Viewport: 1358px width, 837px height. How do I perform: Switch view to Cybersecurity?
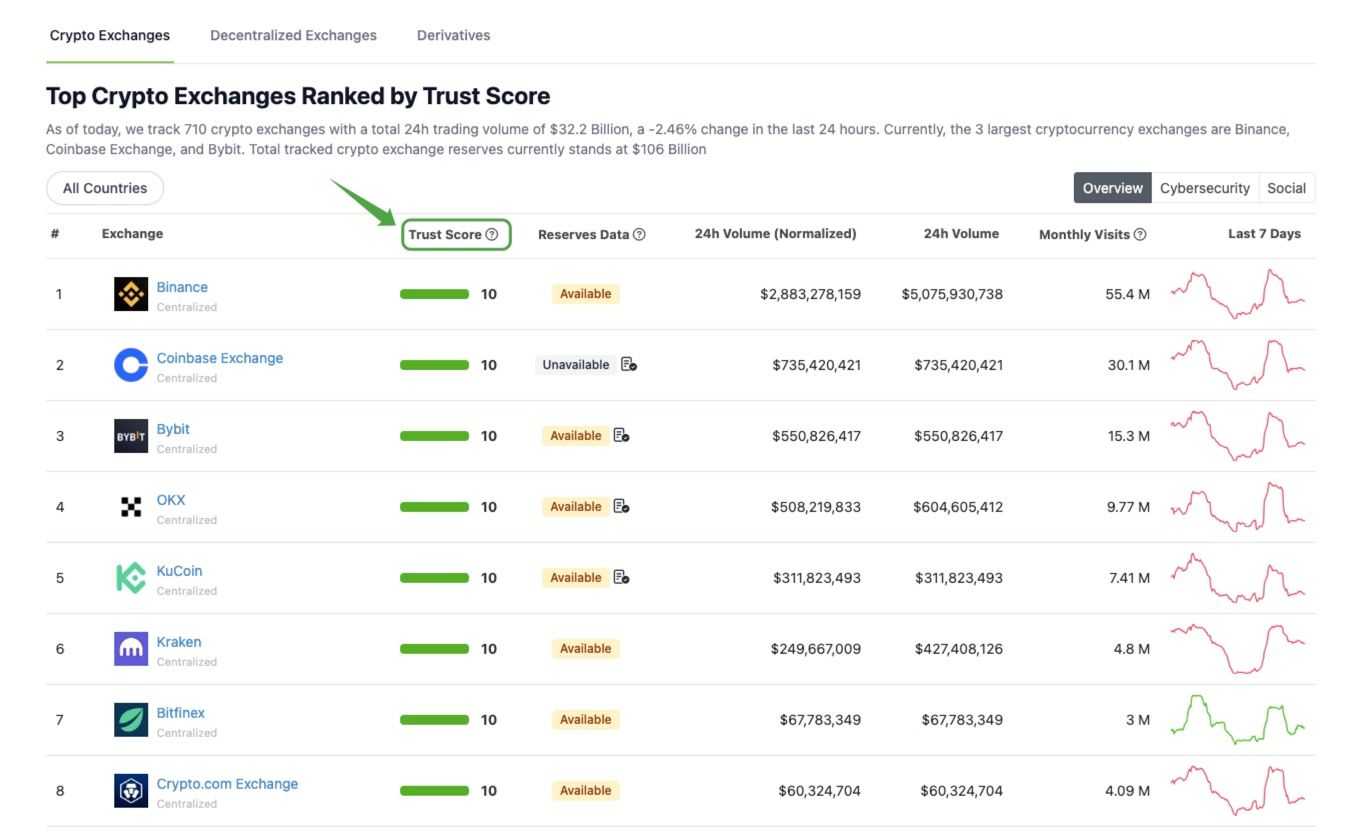[x=1204, y=188]
